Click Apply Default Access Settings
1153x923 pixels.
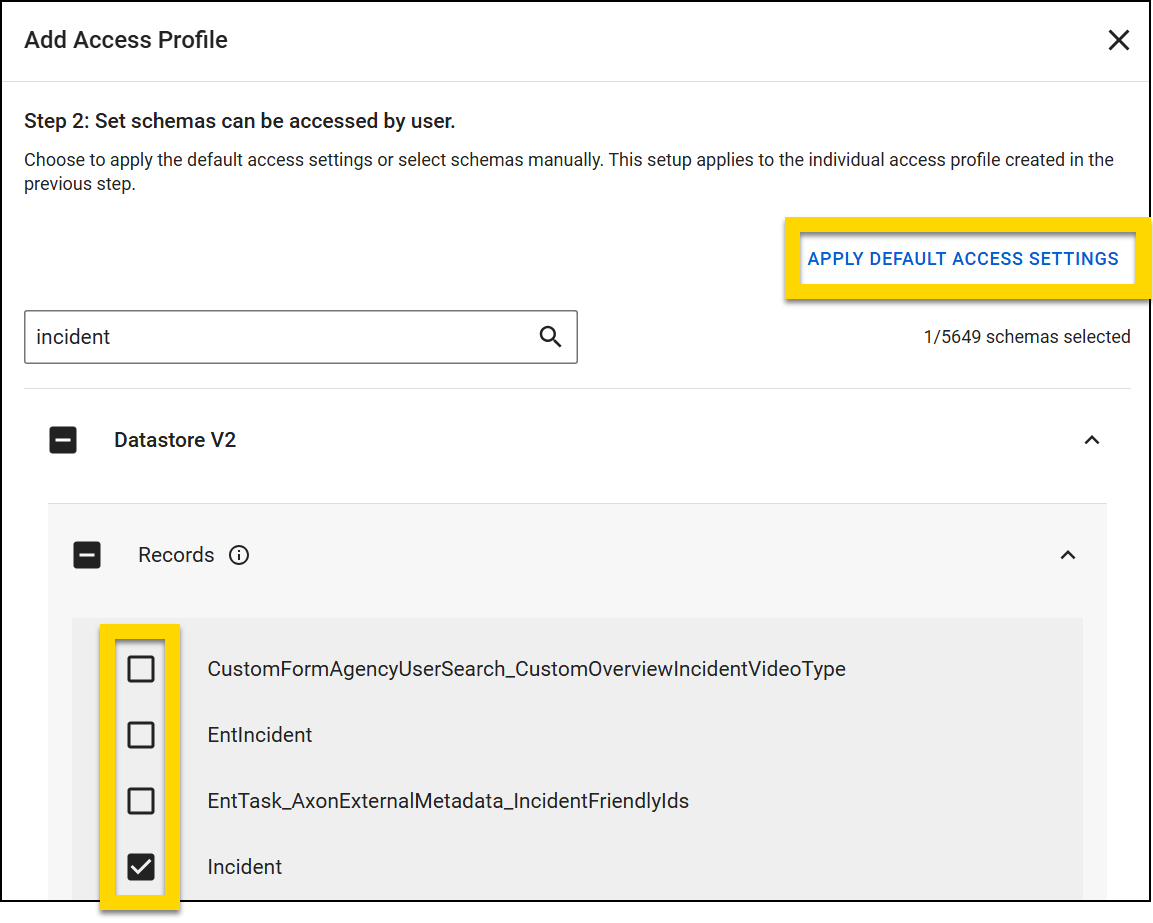962,259
